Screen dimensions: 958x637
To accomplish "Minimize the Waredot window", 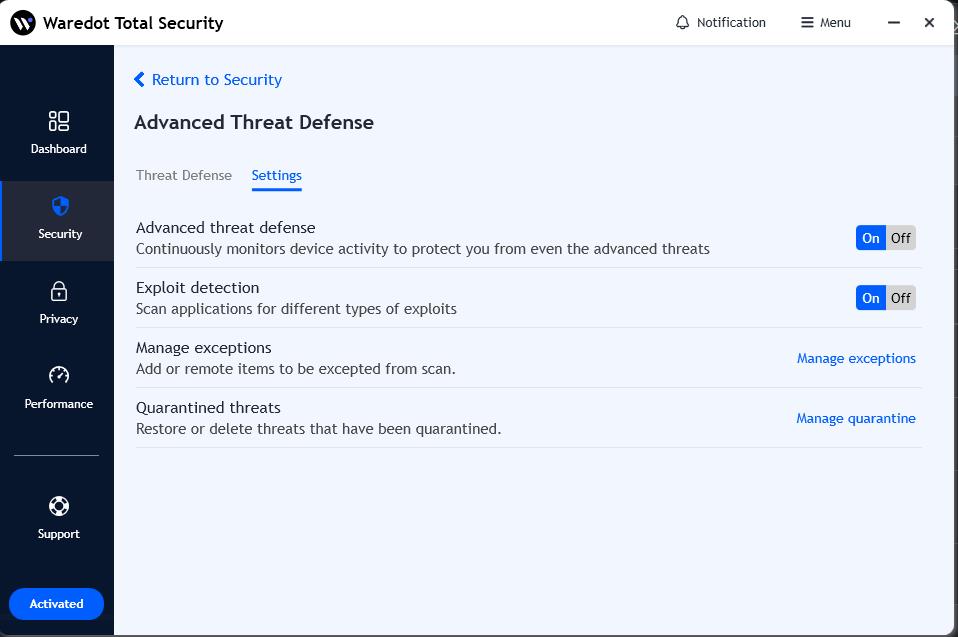I will click(x=895, y=22).
